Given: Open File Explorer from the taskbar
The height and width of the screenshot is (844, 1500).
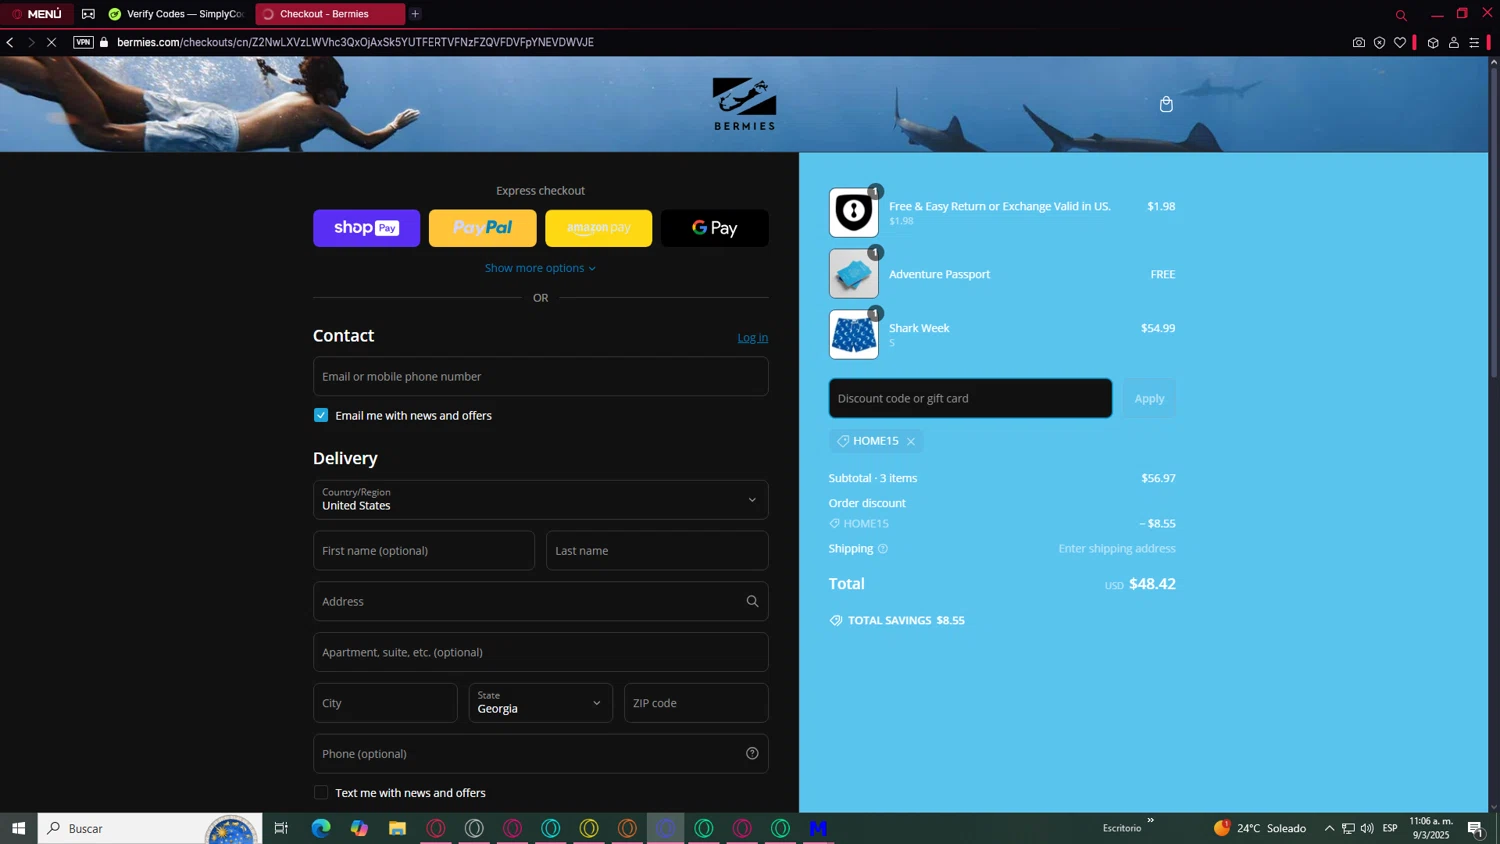Looking at the screenshot, I should click(x=397, y=828).
